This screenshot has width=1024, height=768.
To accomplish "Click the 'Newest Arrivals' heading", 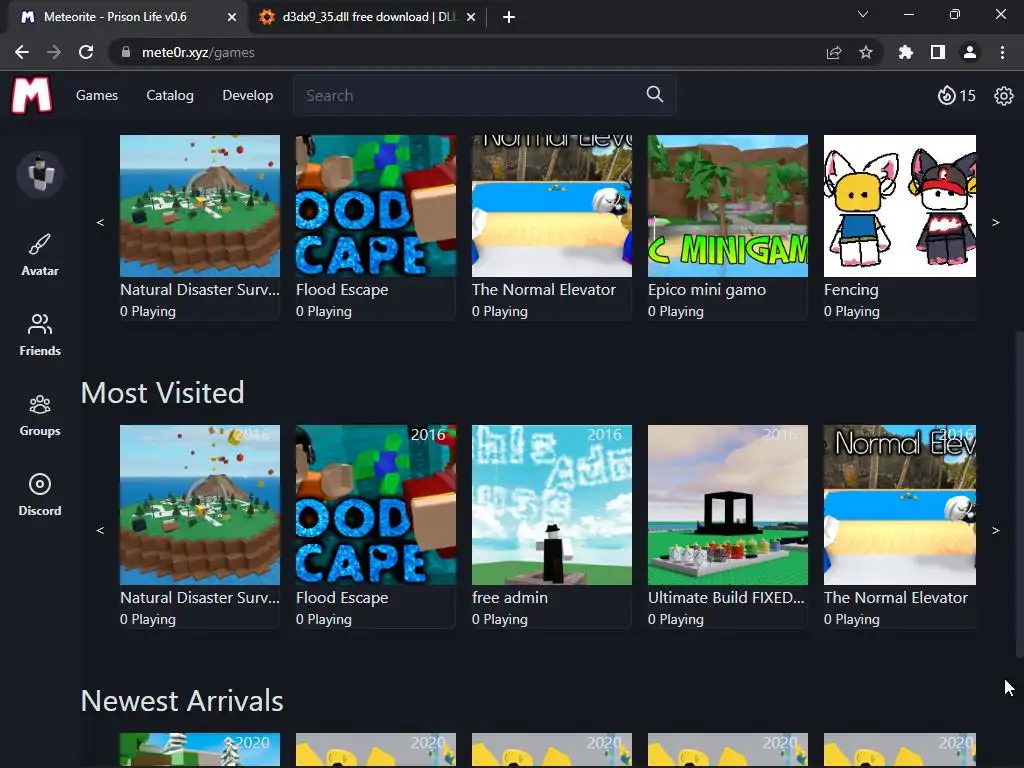I will tap(182, 700).
